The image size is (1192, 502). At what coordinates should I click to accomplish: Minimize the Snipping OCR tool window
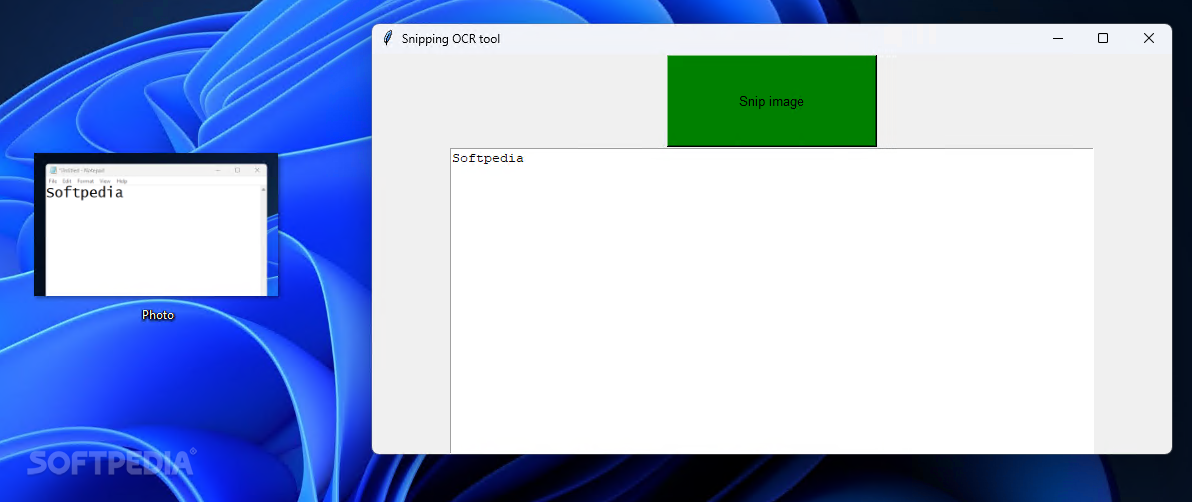click(x=1057, y=38)
